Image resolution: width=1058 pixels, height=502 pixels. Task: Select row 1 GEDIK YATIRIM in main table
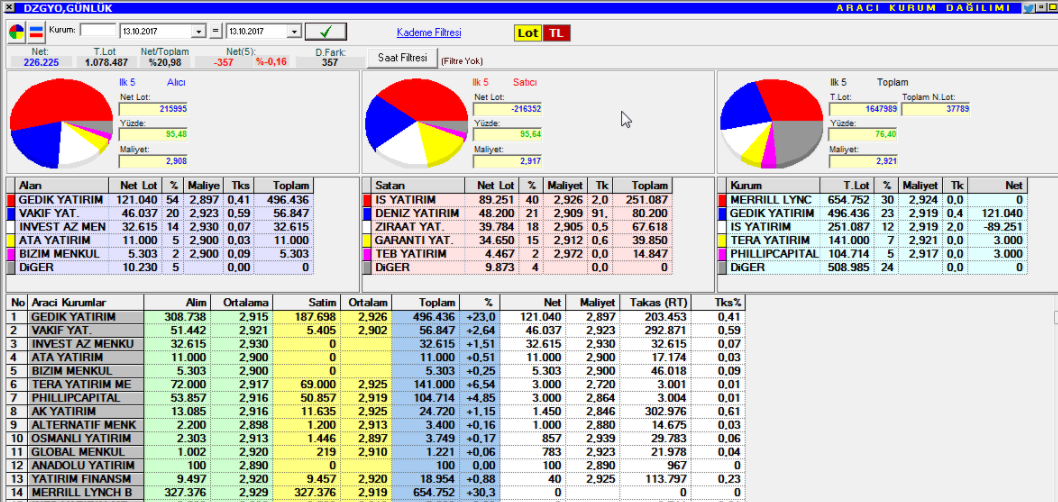click(375, 316)
